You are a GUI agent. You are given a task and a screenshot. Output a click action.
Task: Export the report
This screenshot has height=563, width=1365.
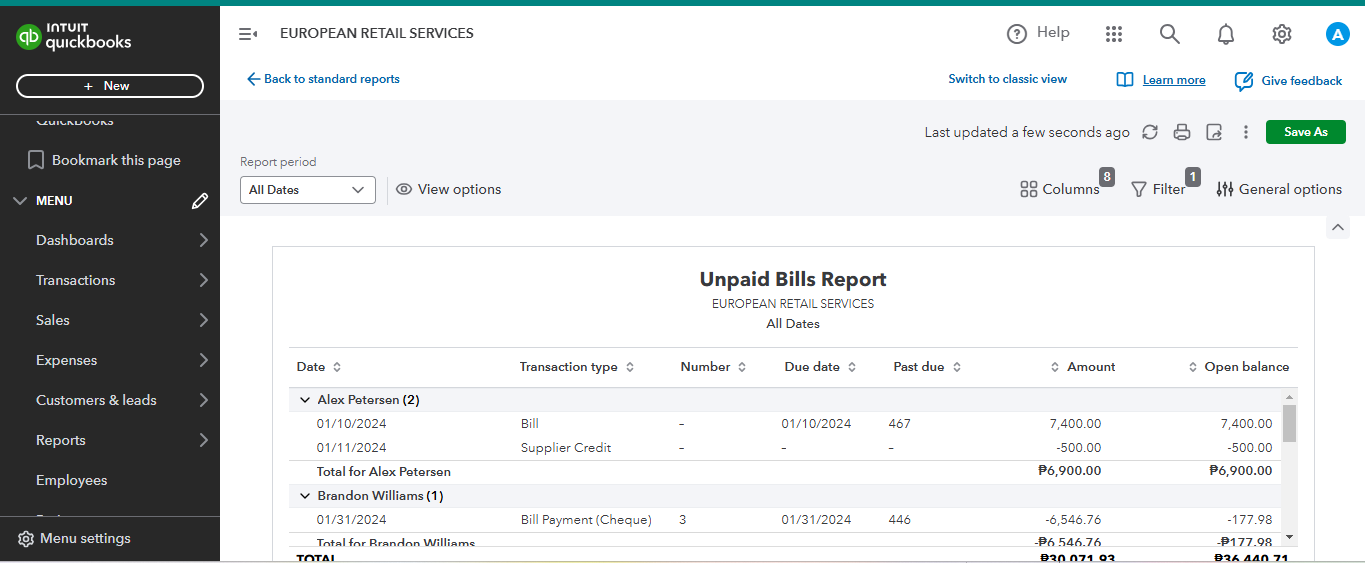(x=1214, y=132)
